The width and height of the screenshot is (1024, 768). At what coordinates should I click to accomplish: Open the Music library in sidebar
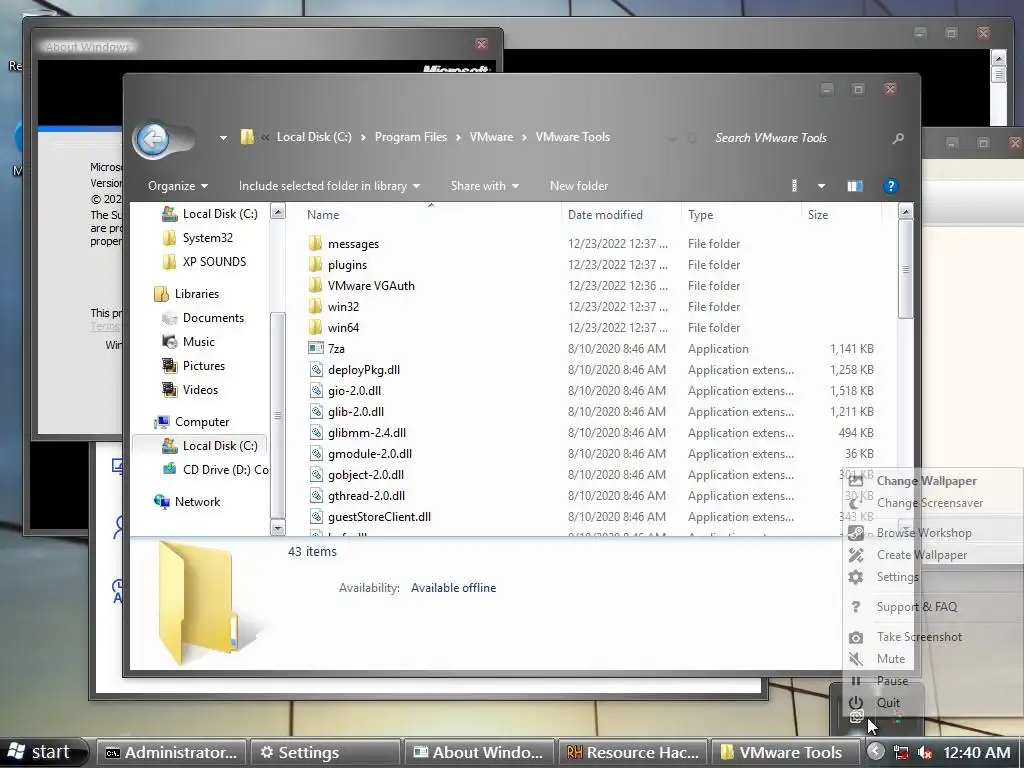199,342
